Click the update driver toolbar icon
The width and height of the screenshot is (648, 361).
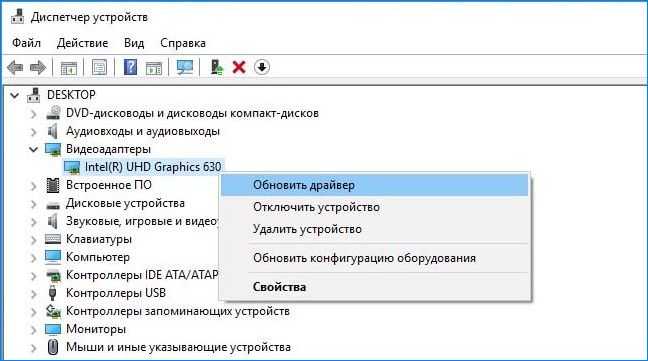click(216, 67)
